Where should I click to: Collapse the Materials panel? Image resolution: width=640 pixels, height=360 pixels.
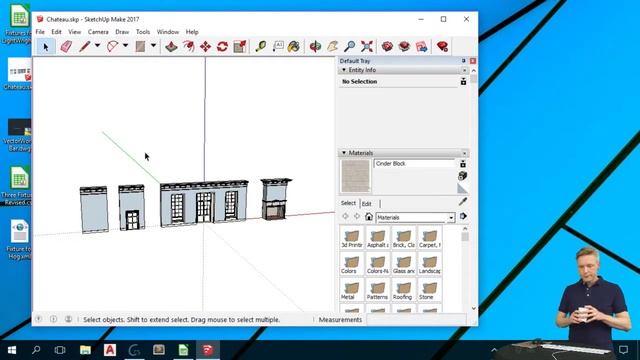pyautogui.click(x=344, y=153)
